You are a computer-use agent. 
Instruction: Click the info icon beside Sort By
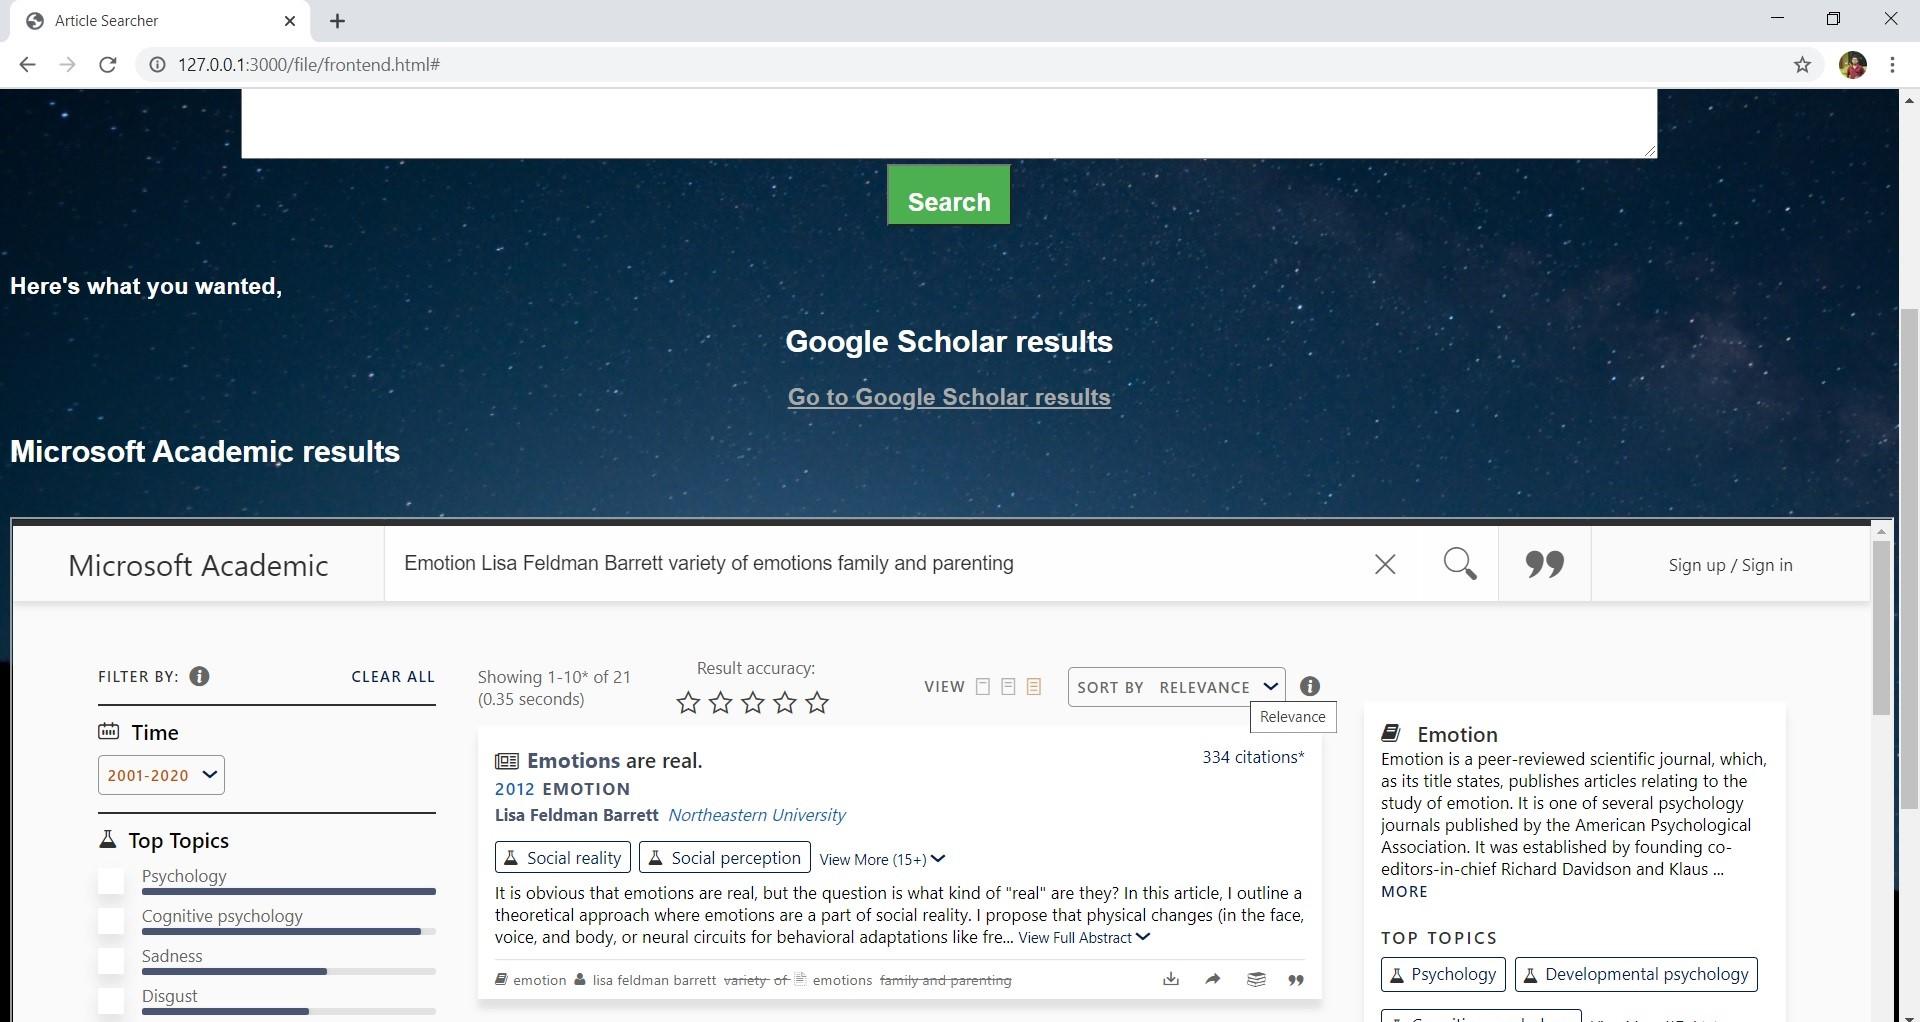pos(1310,687)
